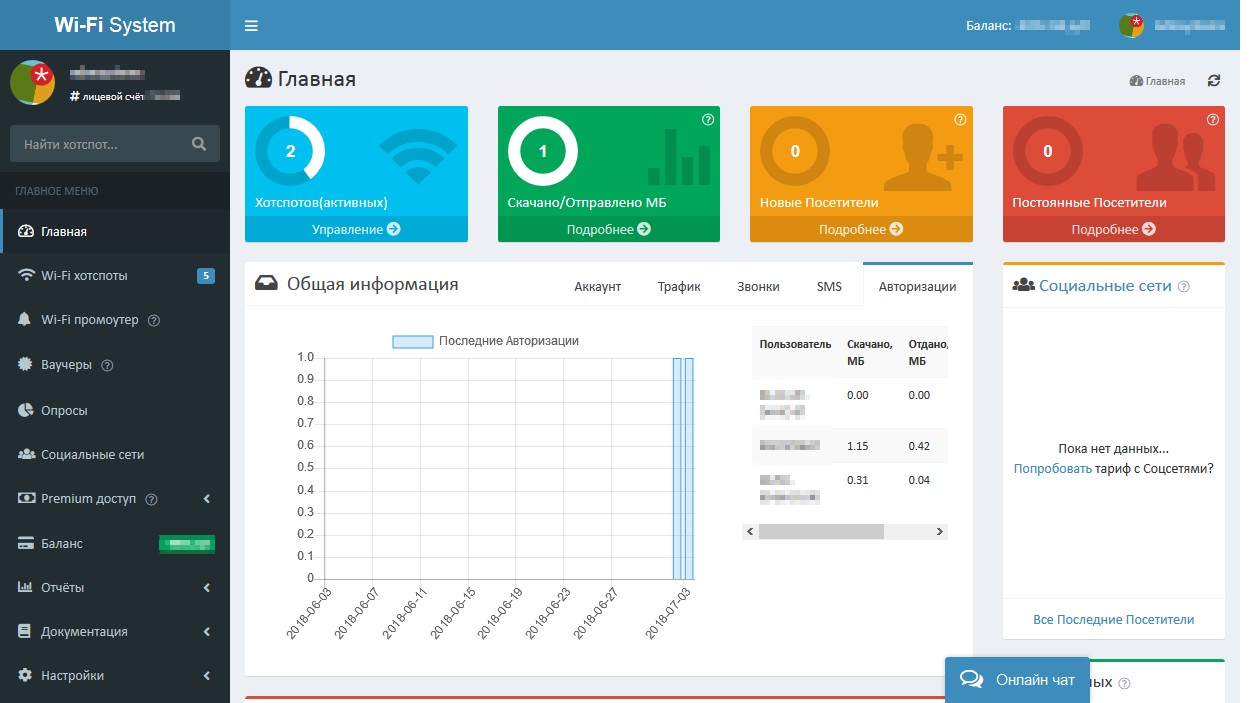Expand the Premium доступ submenu
Image resolution: width=1257 pixels, height=703 pixels.
pos(115,499)
